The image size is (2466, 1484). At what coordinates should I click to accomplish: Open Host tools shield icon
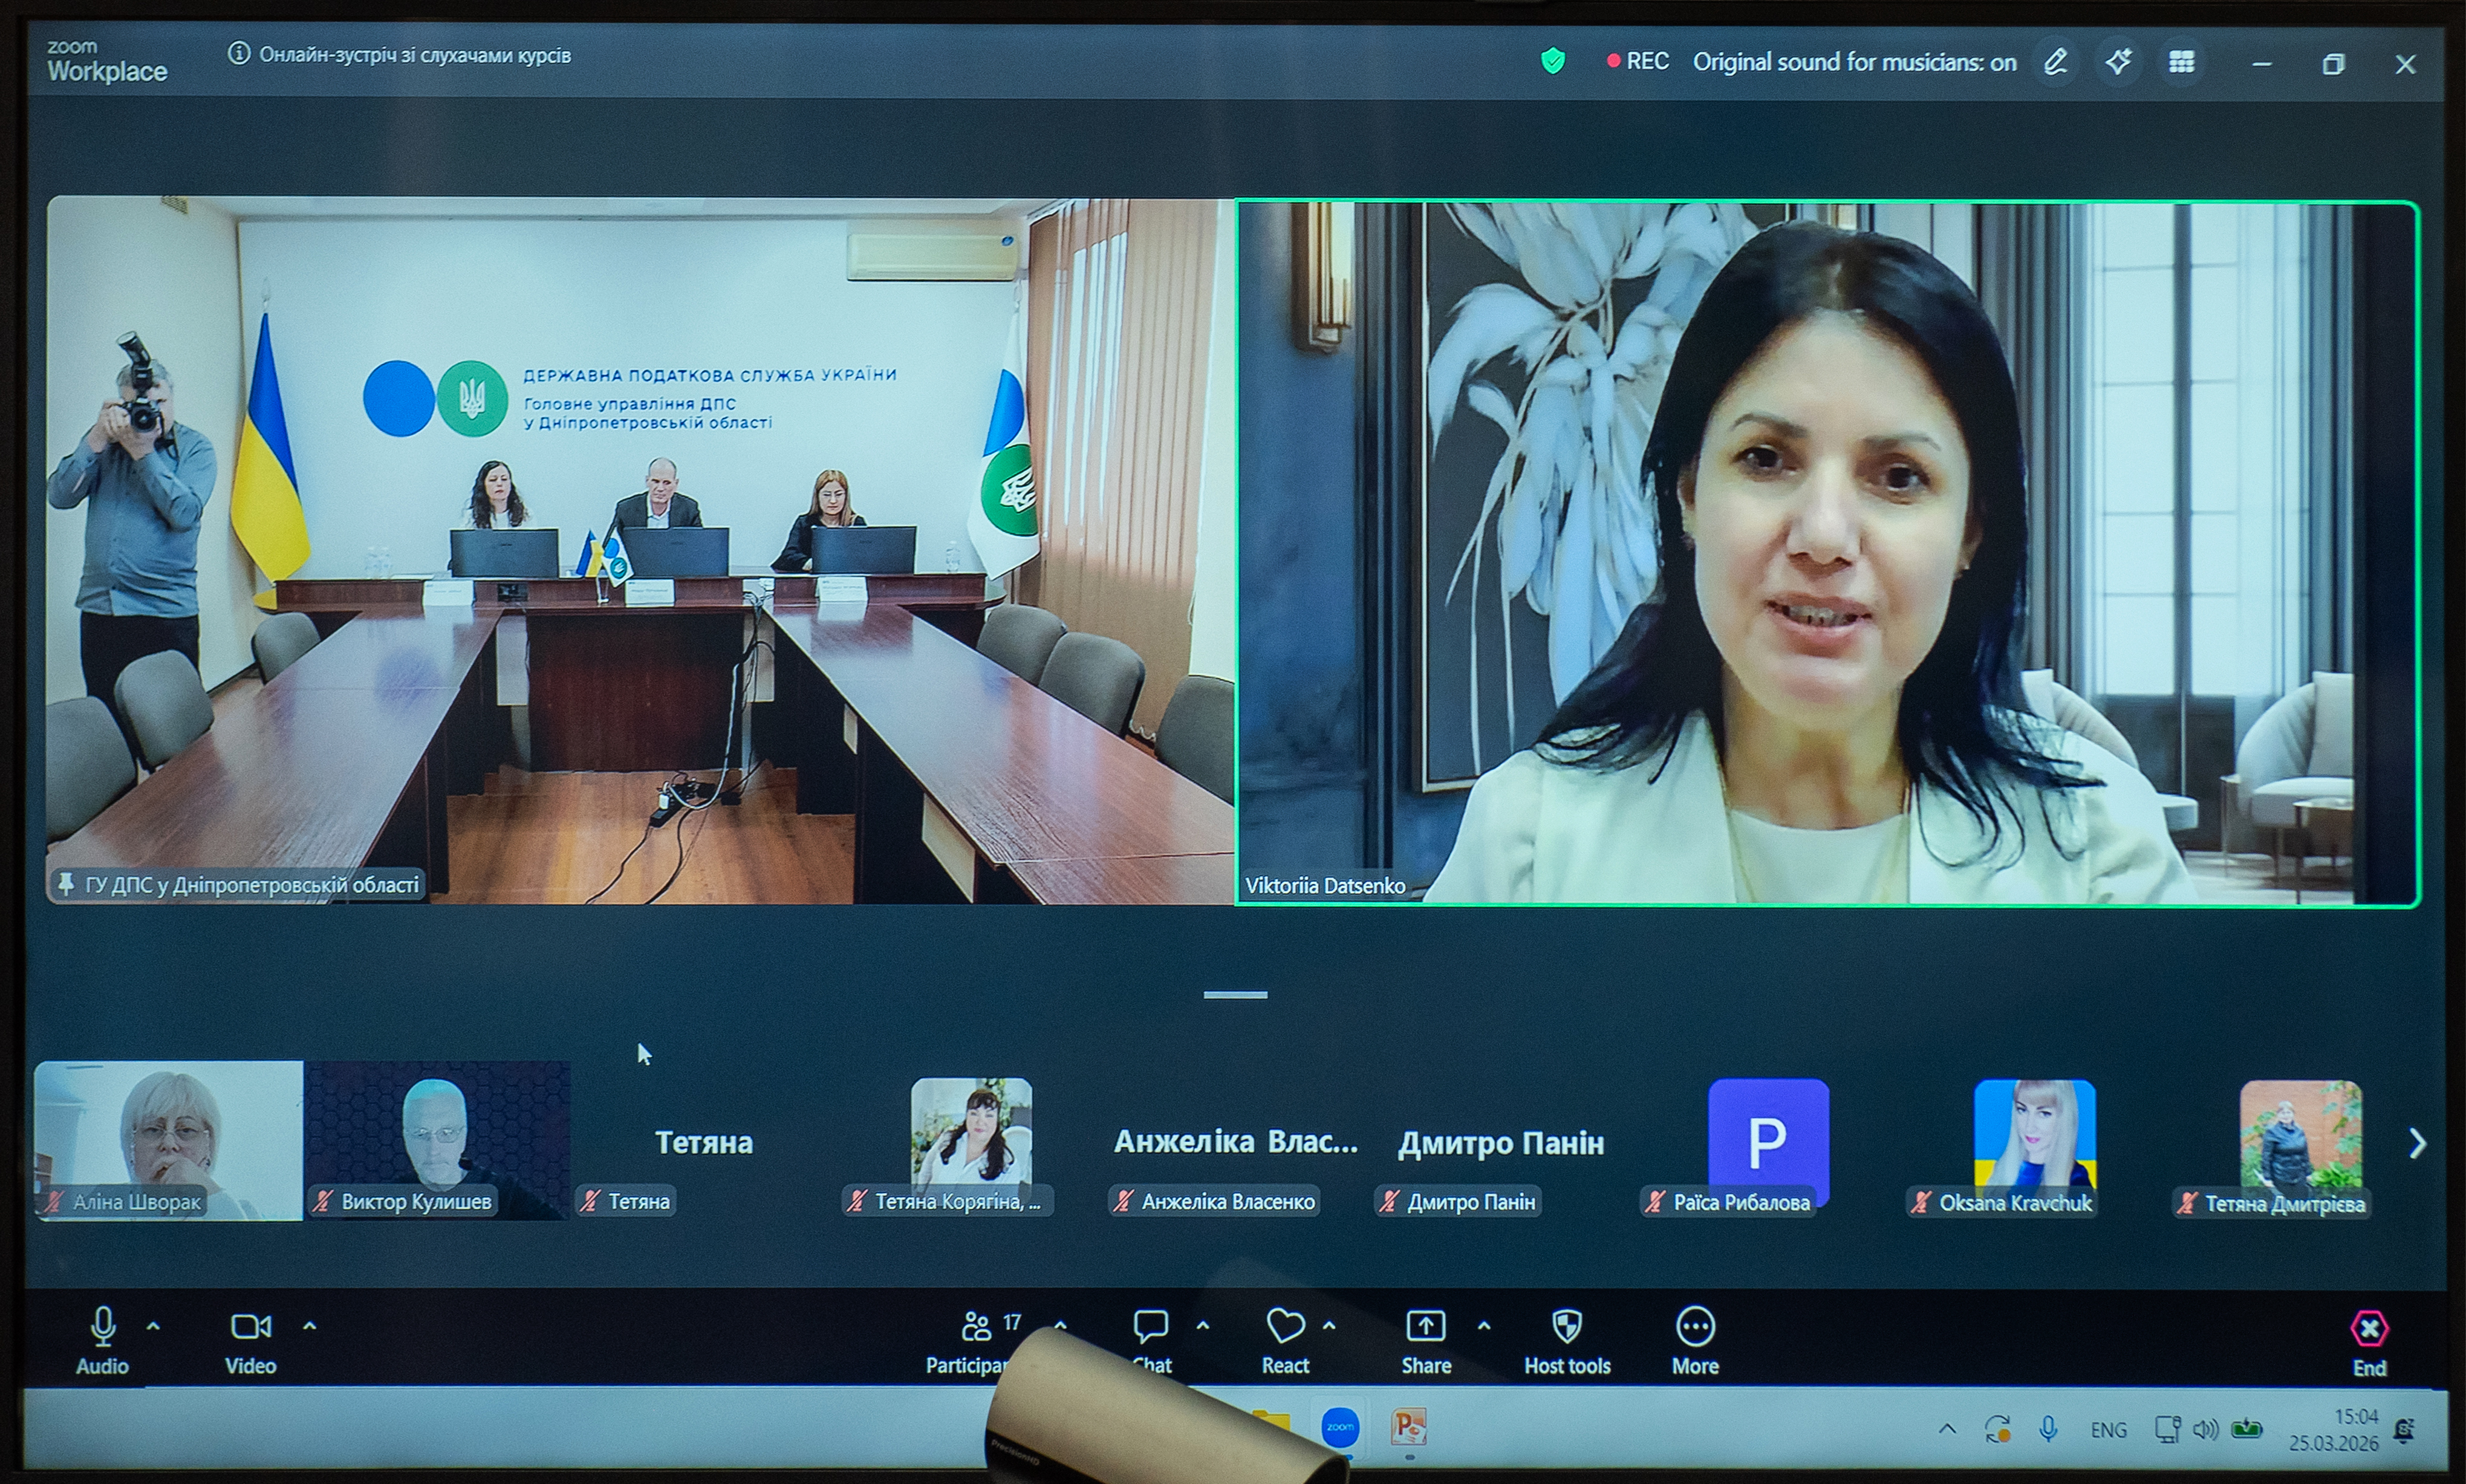click(1566, 1327)
